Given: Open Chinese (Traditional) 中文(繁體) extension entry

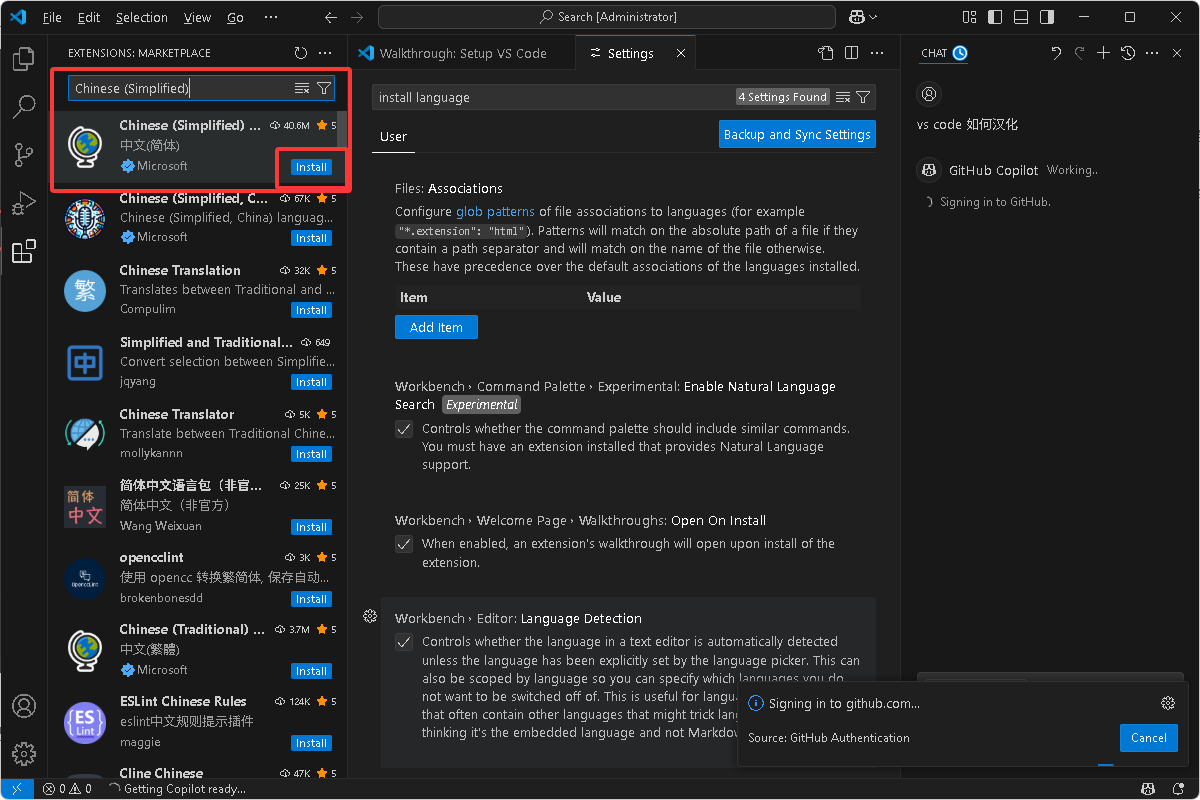Looking at the screenshot, I should coord(198,650).
